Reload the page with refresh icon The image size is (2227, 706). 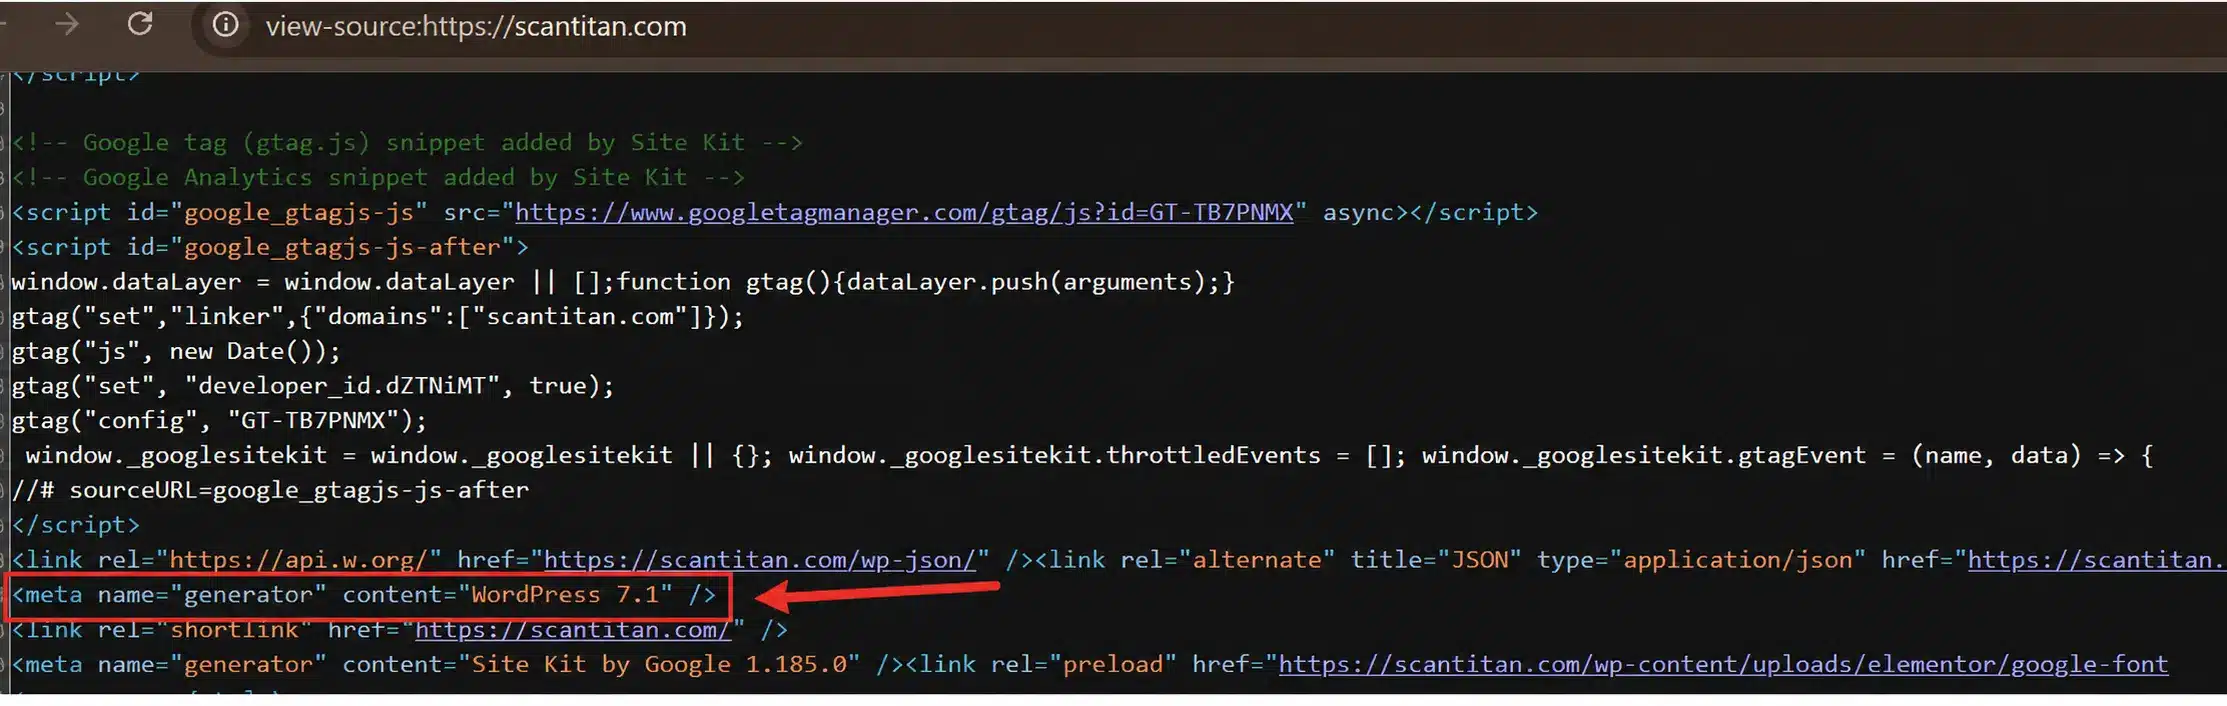coord(140,24)
